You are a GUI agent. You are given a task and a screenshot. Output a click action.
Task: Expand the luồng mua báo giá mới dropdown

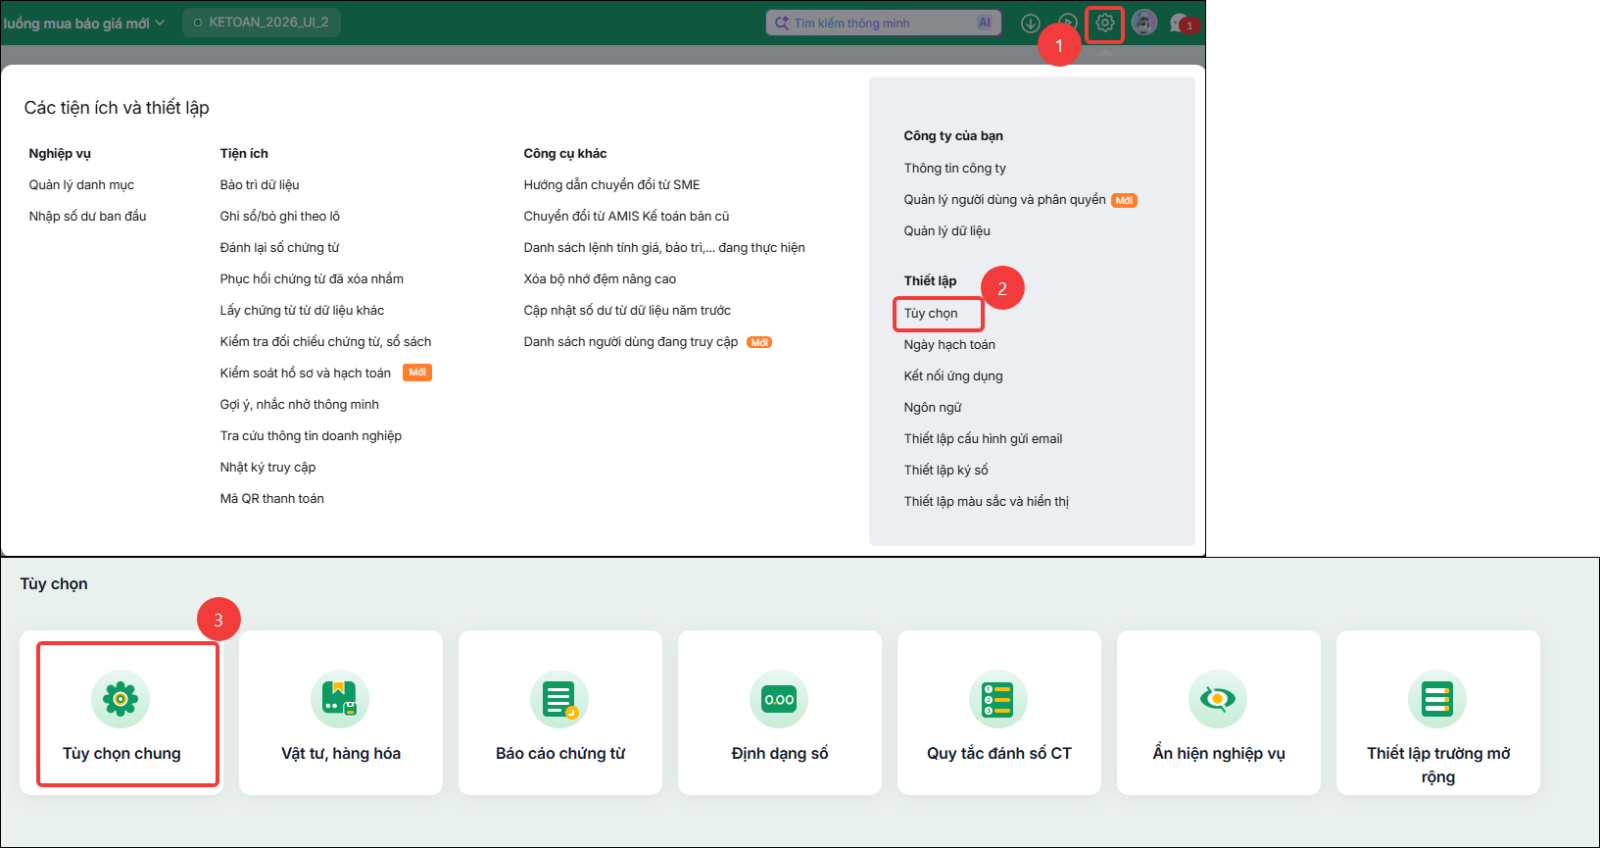[x=83, y=23]
